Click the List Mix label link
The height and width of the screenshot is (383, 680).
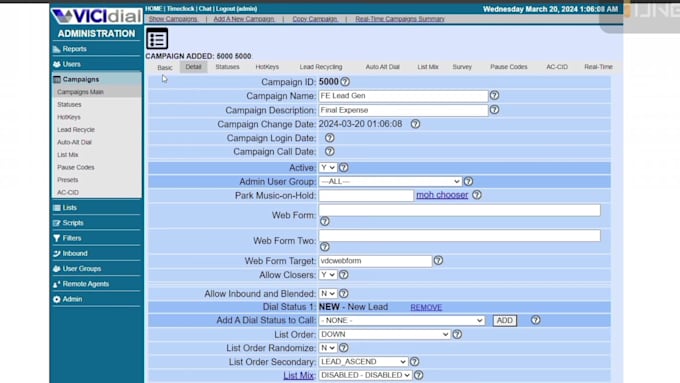298,375
